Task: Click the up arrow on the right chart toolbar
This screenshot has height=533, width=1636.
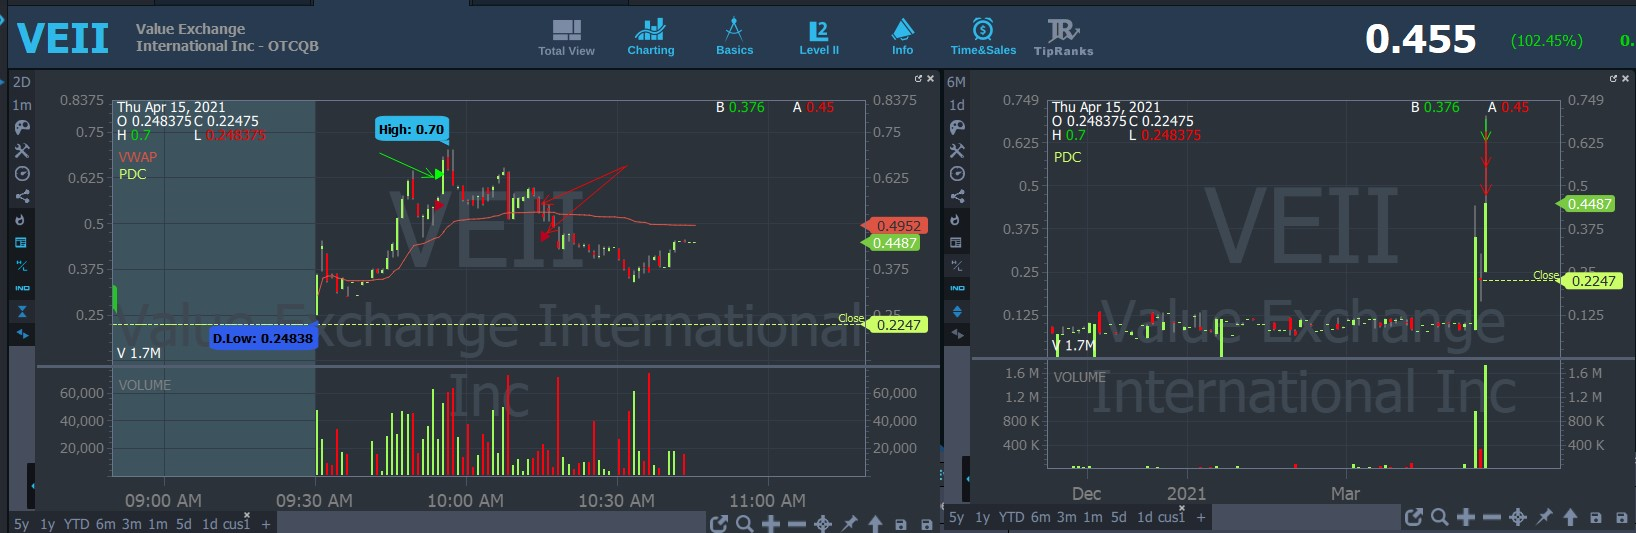Action: click(1570, 517)
